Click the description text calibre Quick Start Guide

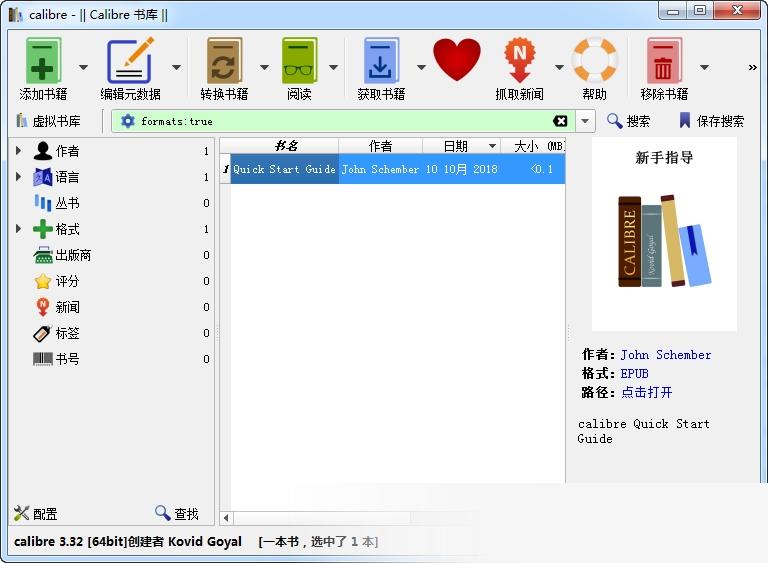644,431
